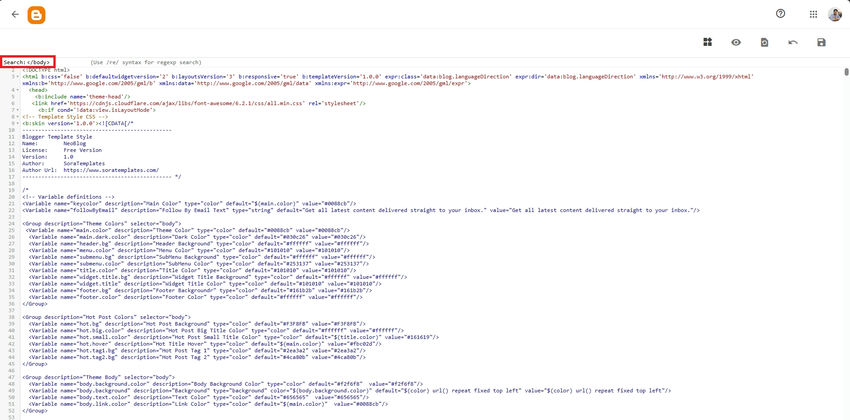Viewport: 850px width, 420px height.
Task: Open the account profile avatar
Action: [835, 15]
